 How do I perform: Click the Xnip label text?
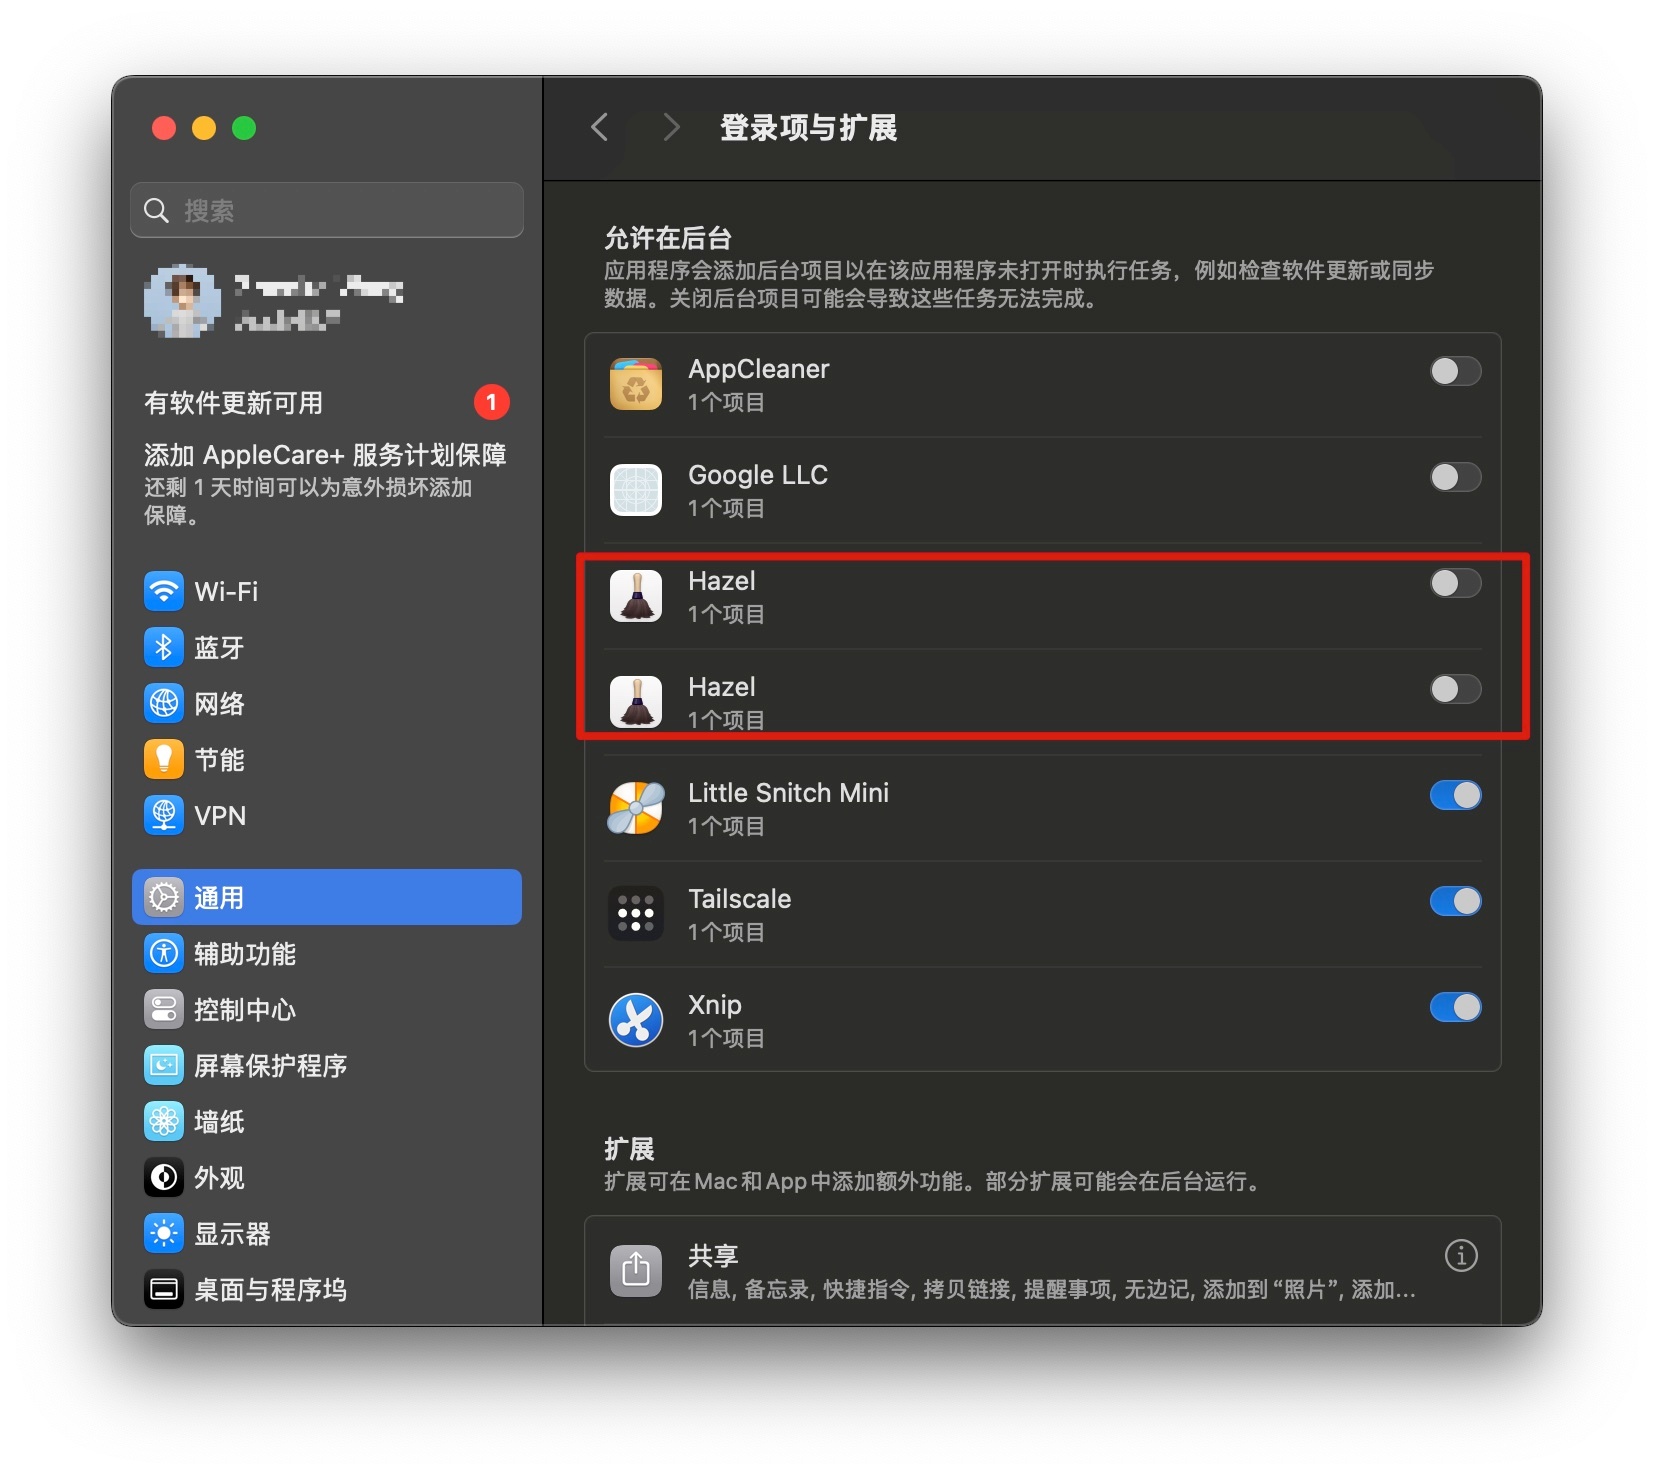[714, 1005]
